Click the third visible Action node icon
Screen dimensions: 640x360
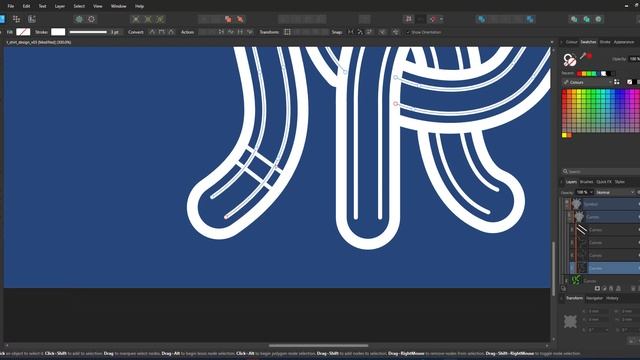[240, 32]
